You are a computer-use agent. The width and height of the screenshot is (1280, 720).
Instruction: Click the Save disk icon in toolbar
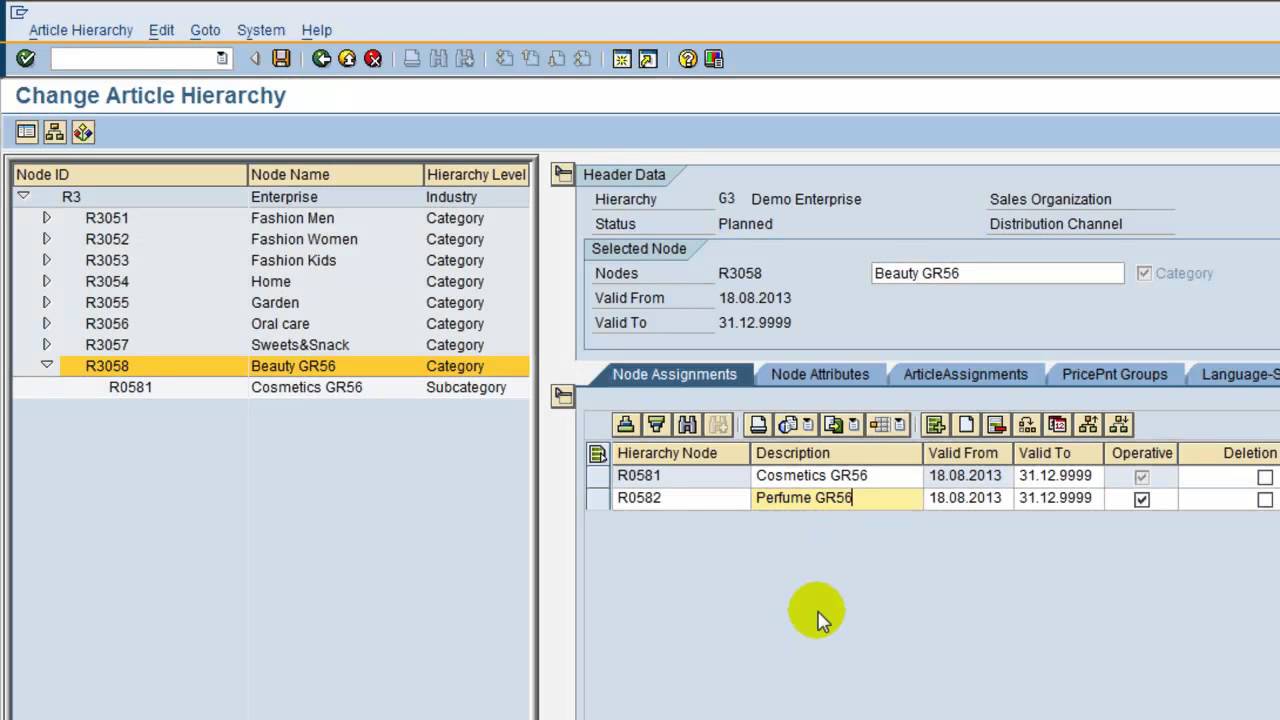pos(281,59)
